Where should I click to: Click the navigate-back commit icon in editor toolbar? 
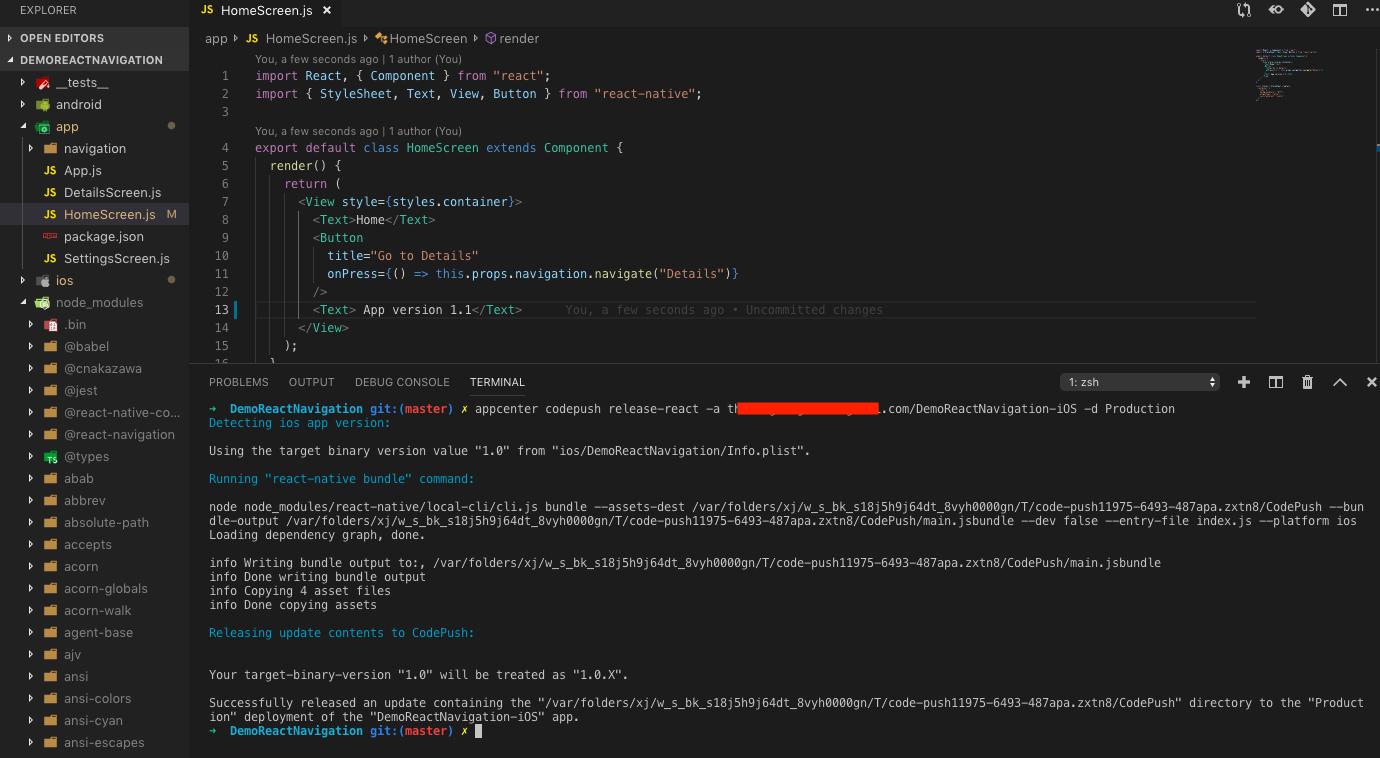pos(1276,10)
